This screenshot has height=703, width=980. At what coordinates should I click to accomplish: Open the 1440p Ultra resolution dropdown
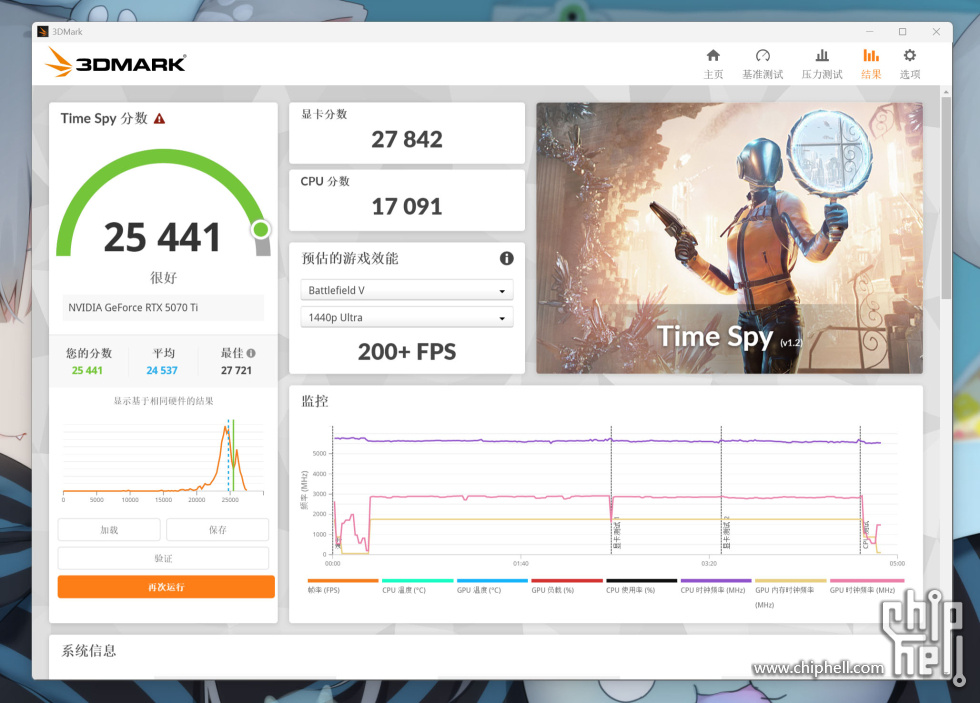click(x=407, y=317)
